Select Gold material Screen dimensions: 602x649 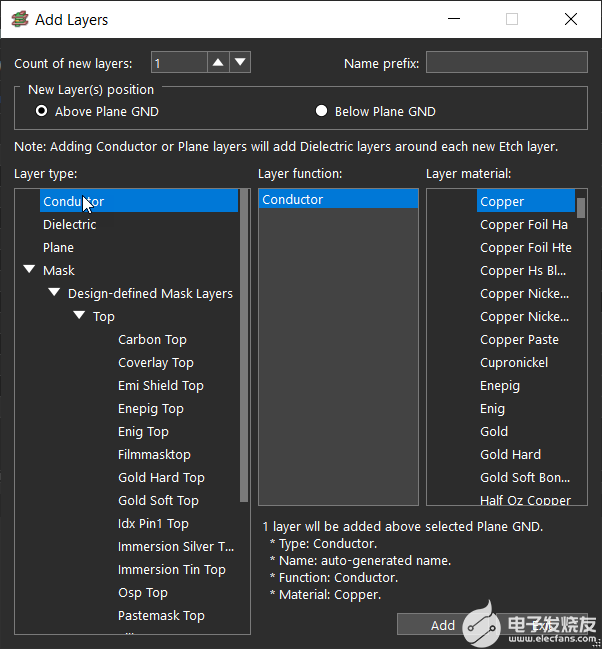pos(494,432)
